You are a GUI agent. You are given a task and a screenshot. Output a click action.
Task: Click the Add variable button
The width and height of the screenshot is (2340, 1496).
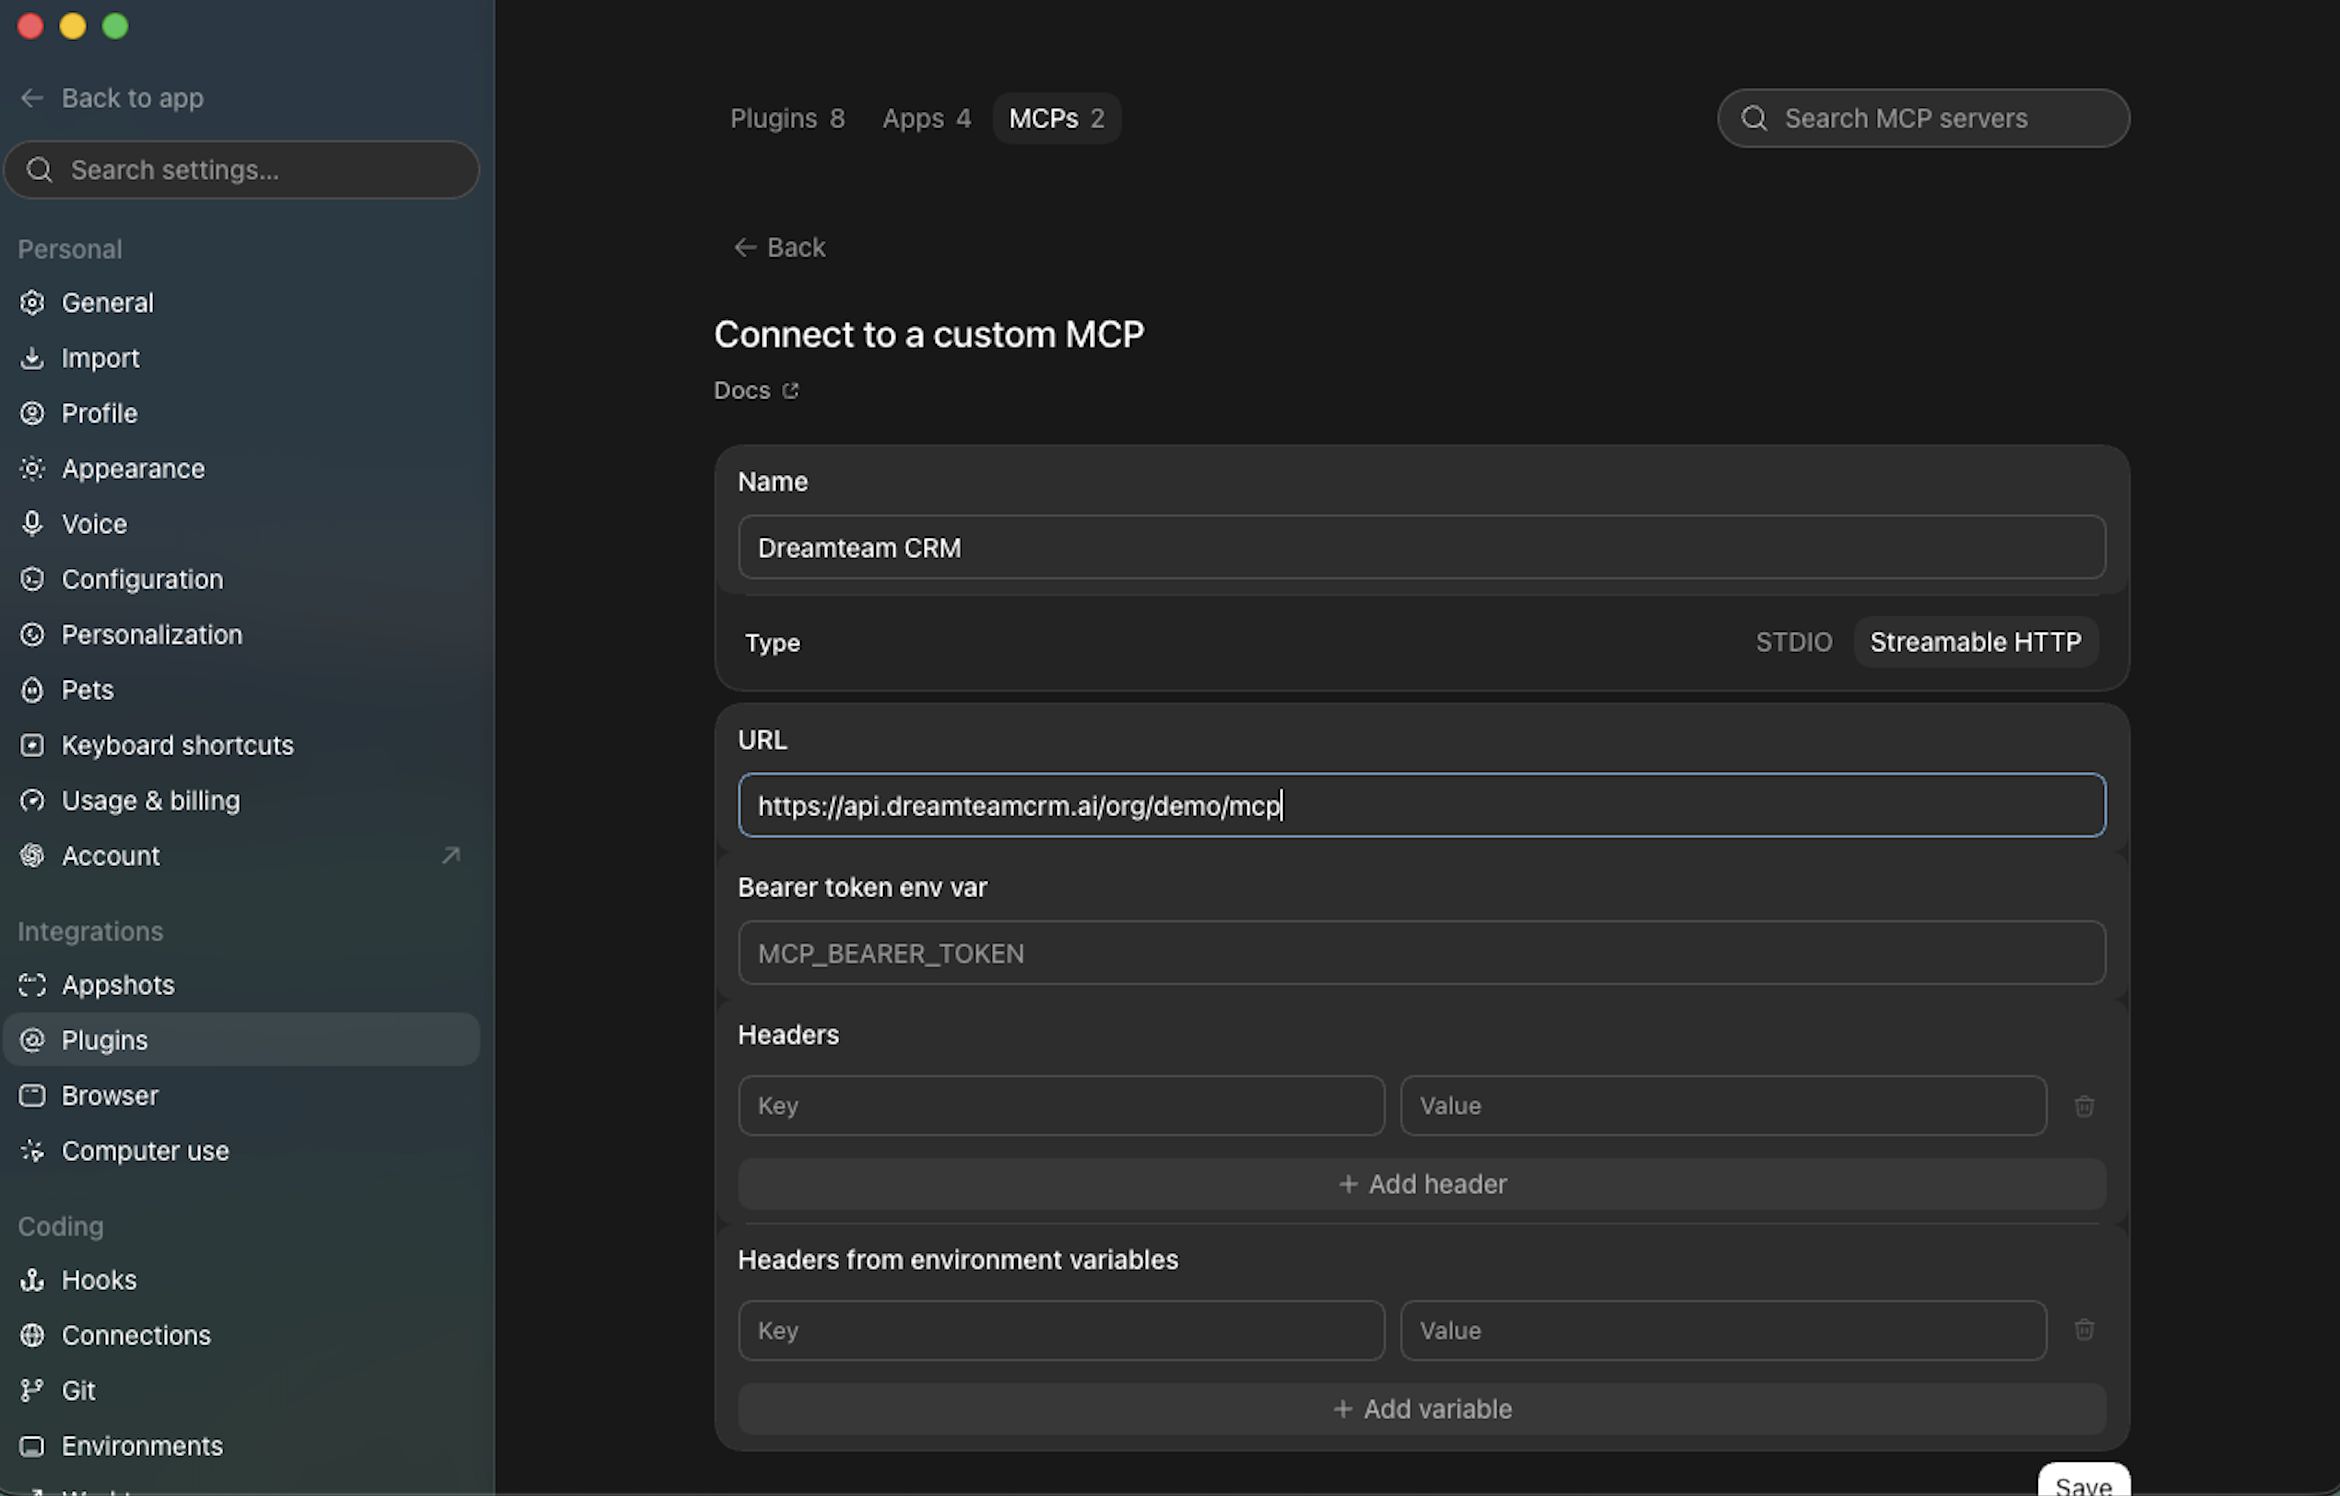(x=1422, y=1409)
